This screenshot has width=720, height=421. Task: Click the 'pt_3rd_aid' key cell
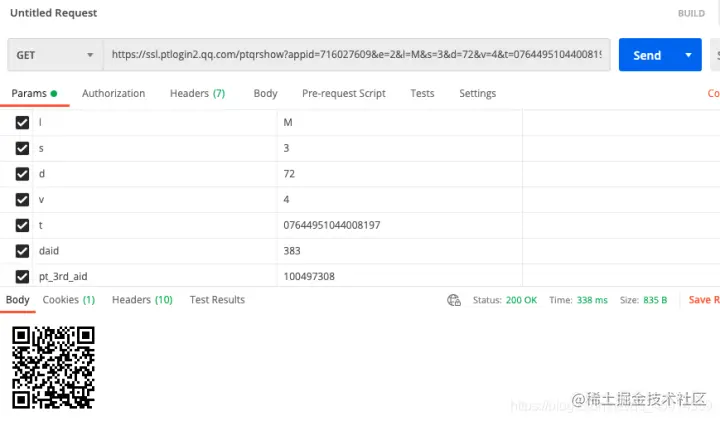(155, 277)
